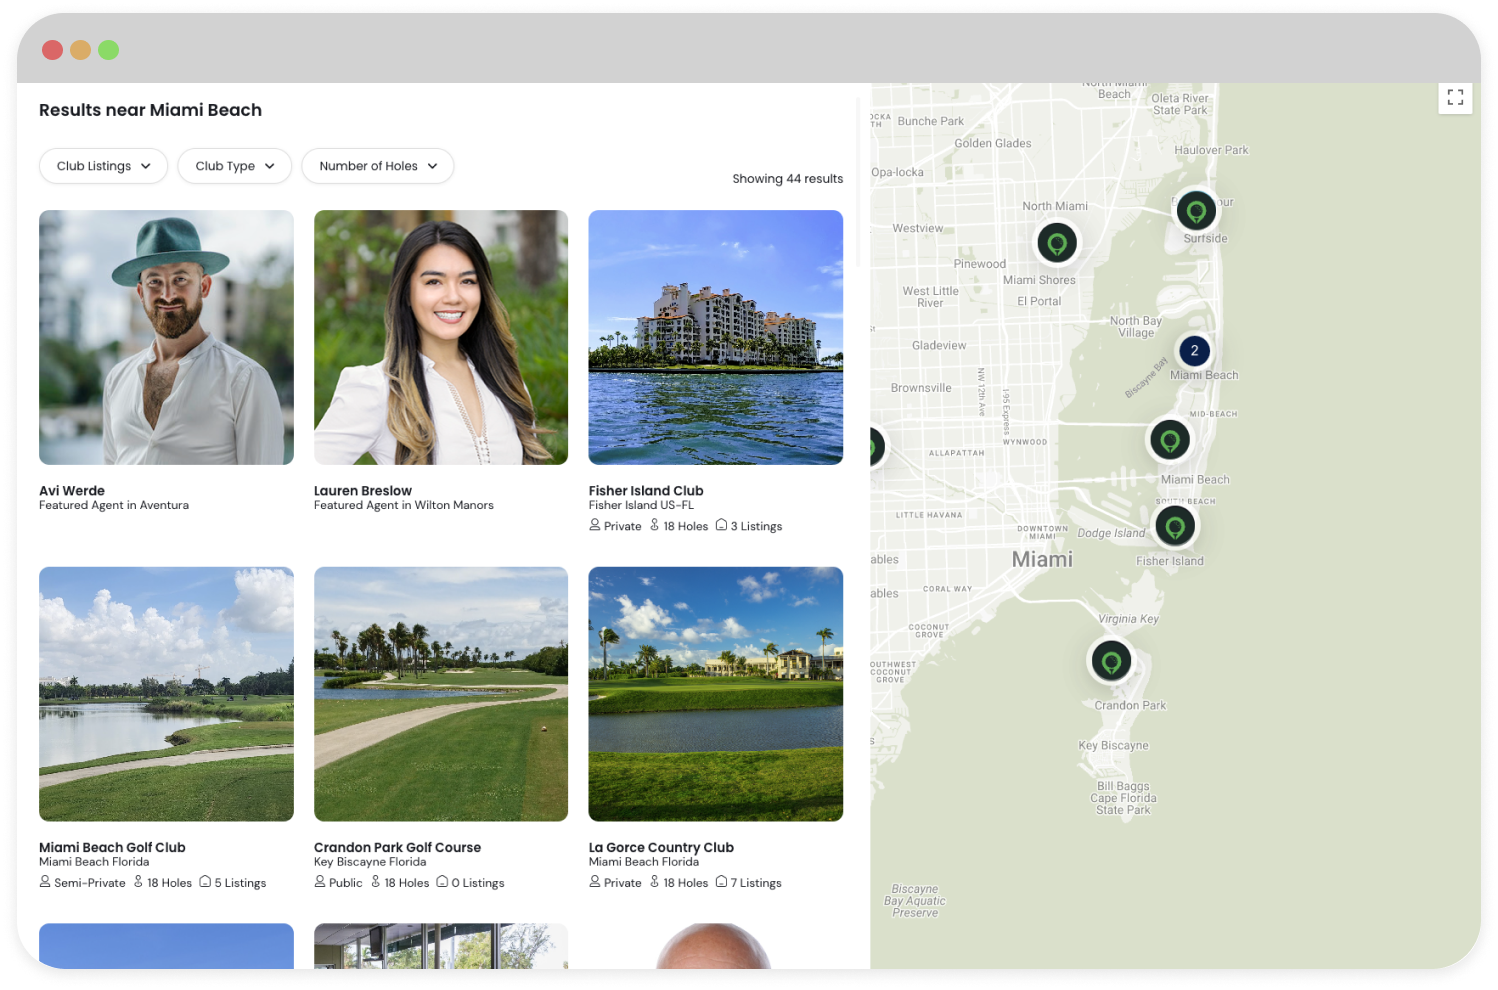Open Avi Werde agent photo
This screenshot has width=1498, height=990.
(x=166, y=337)
